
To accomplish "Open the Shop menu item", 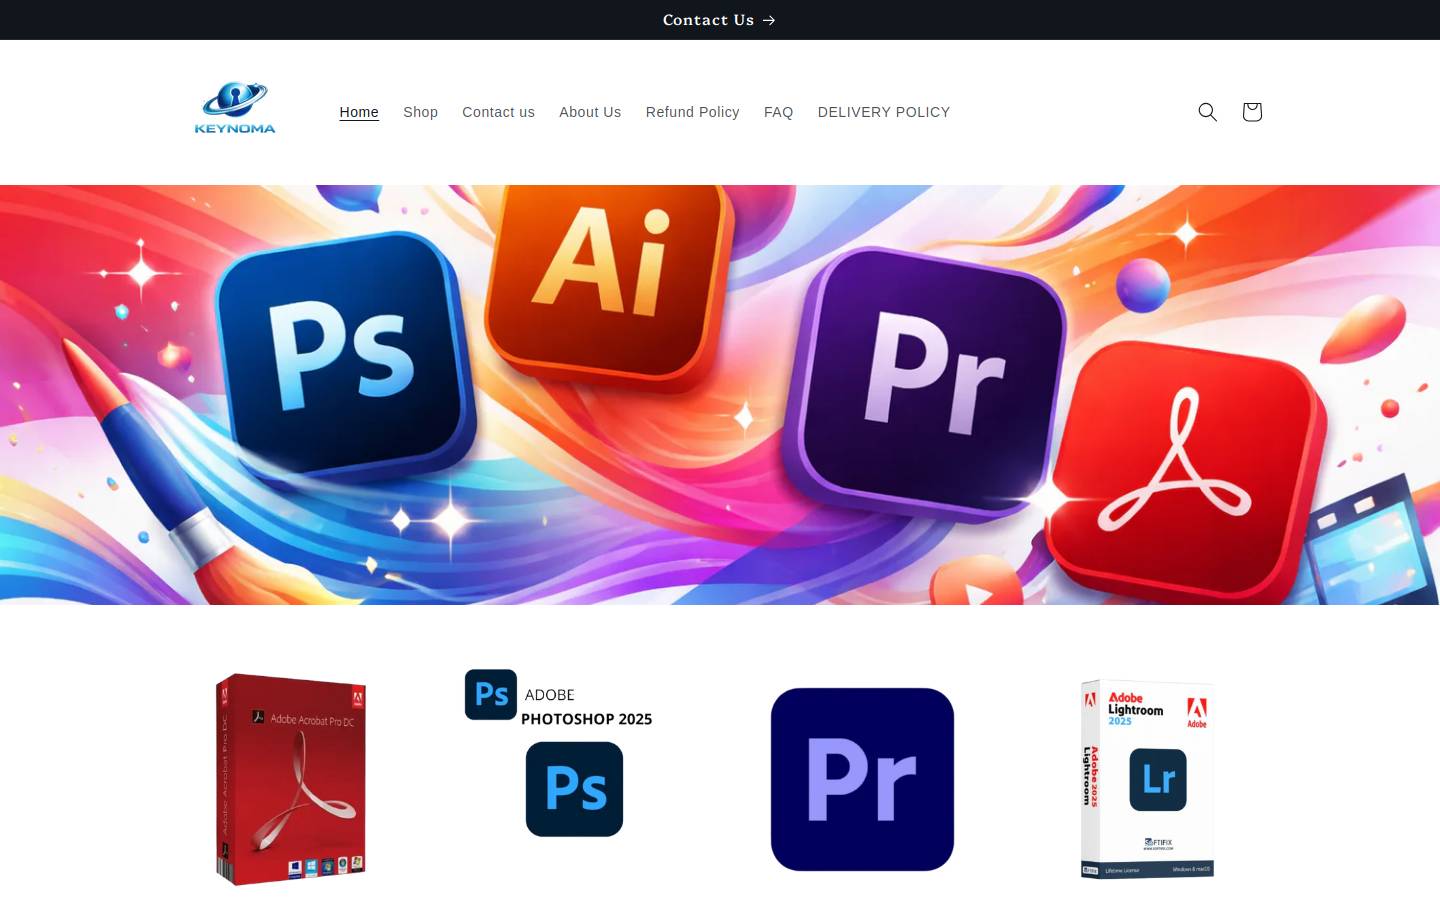I will tap(420, 112).
